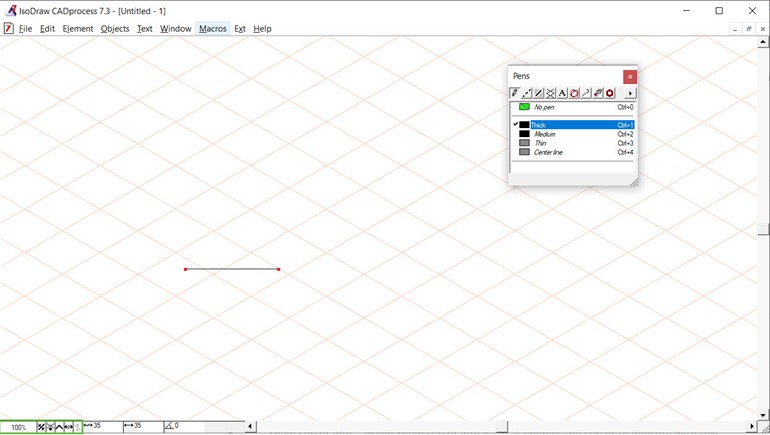The height and width of the screenshot is (435, 770).
Task: Choose the Center line pen
Action: [x=573, y=152]
